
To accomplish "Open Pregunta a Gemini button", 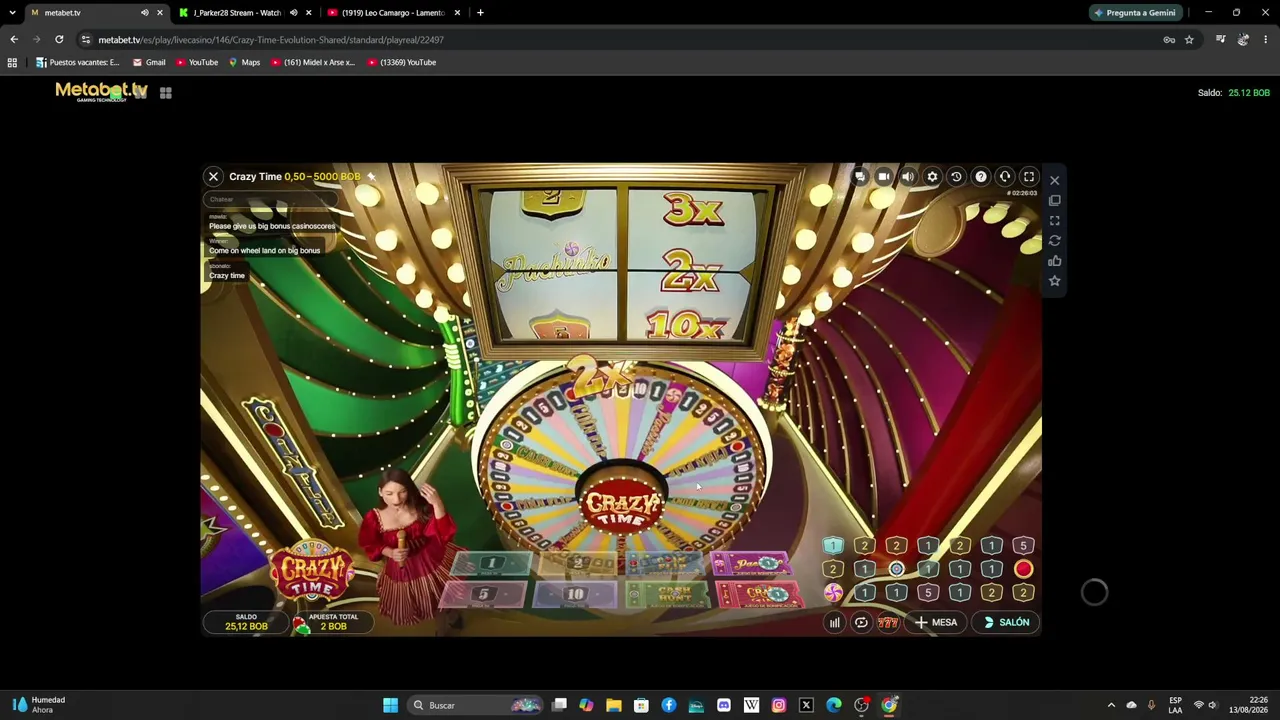I will (1135, 13).
